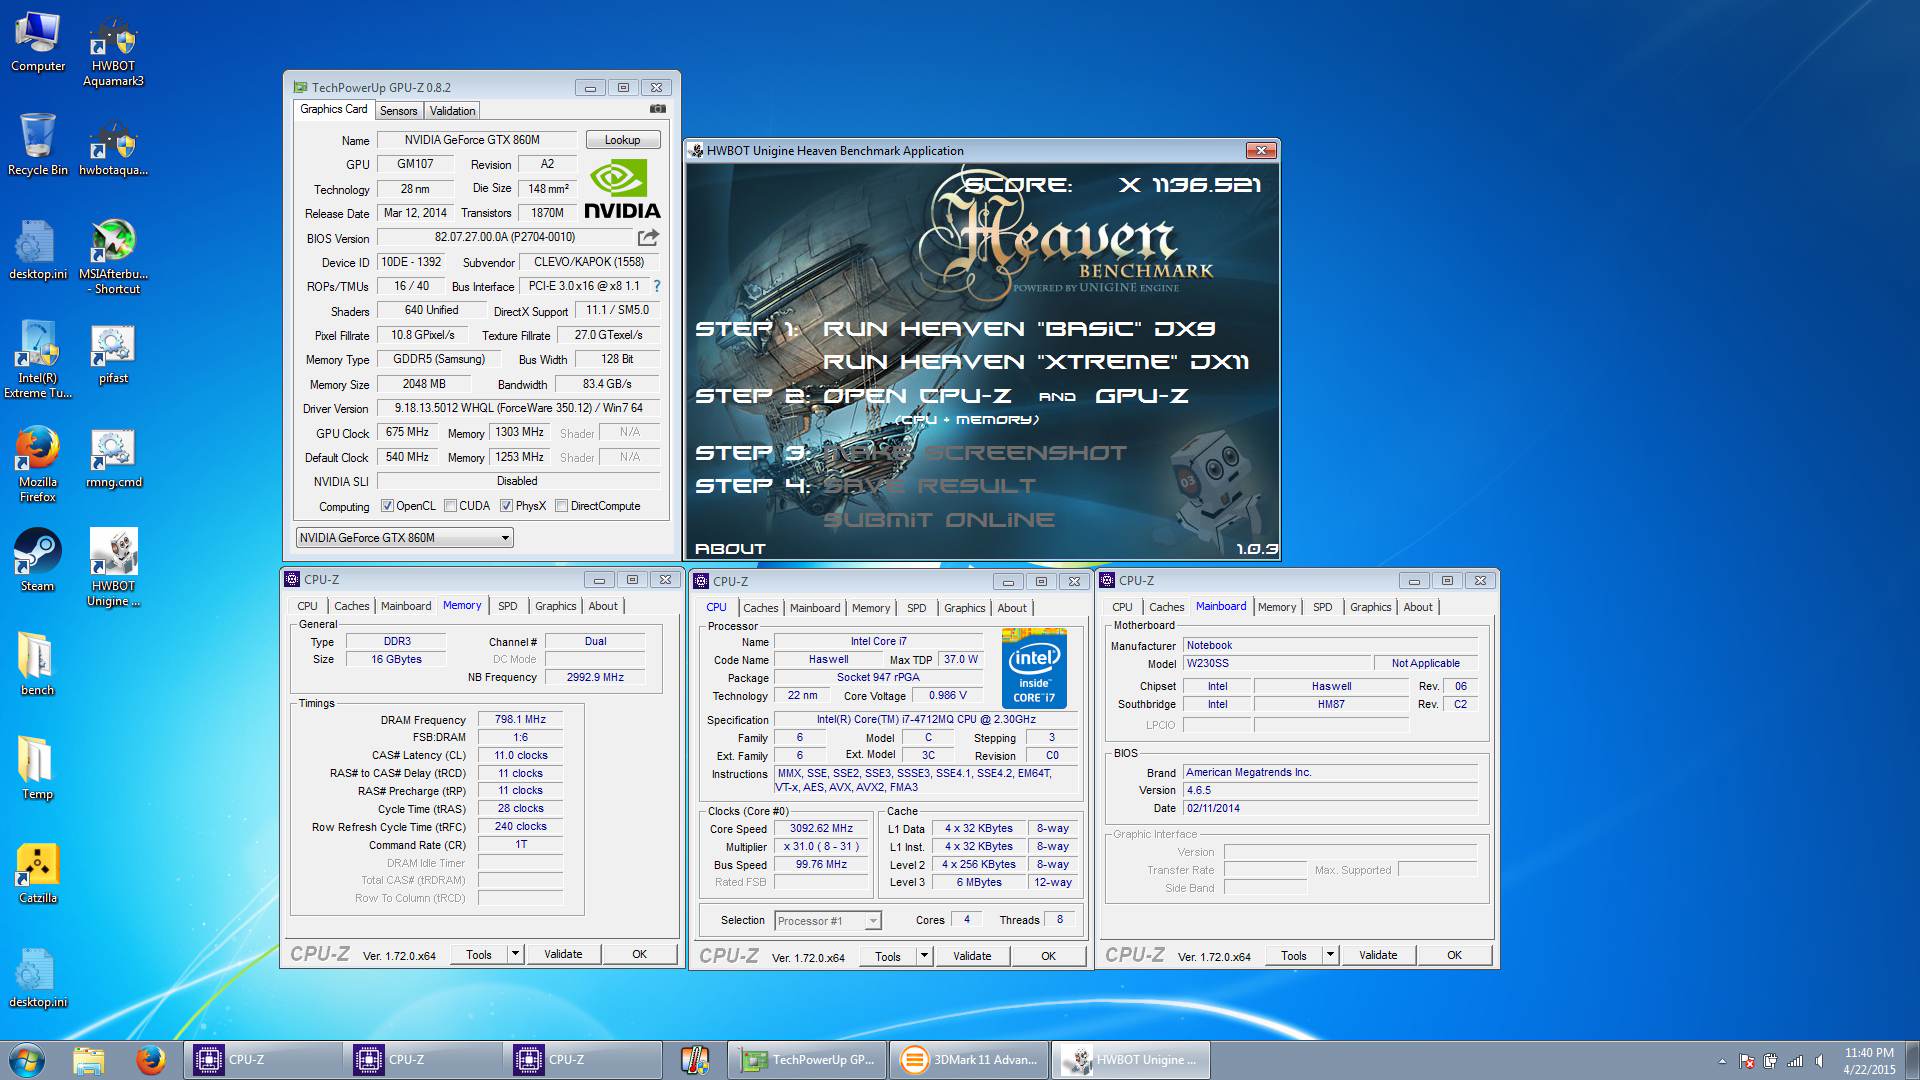The height and width of the screenshot is (1080, 1920).
Task: Select MSIAfterburner shortcut on desktop
Action: tap(113, 257)
